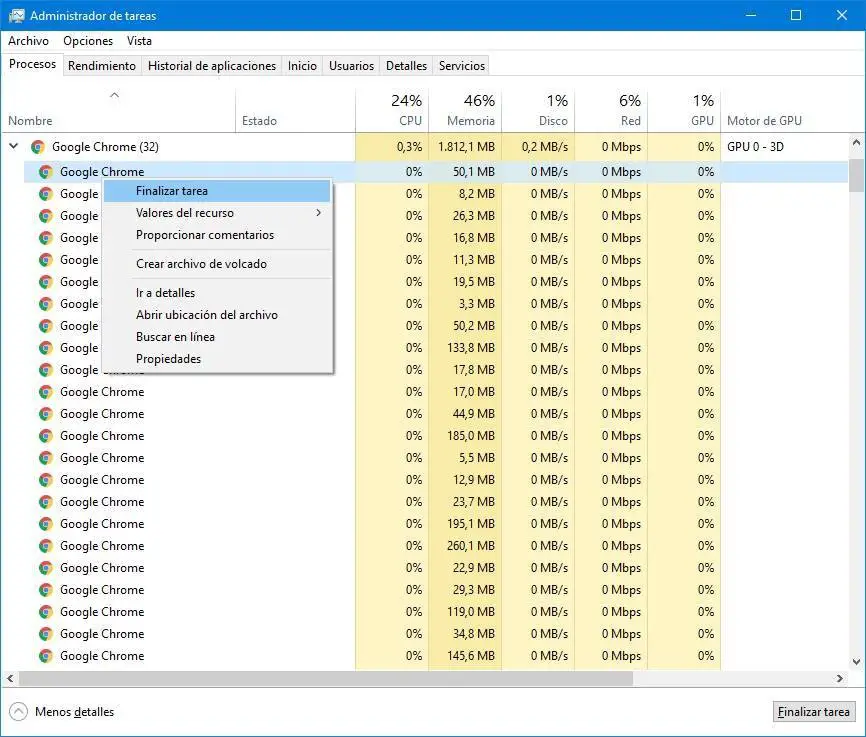Screen dimensions: 866x737
Task: Switch to the Rendimiento tab
Action: (102, 66)
